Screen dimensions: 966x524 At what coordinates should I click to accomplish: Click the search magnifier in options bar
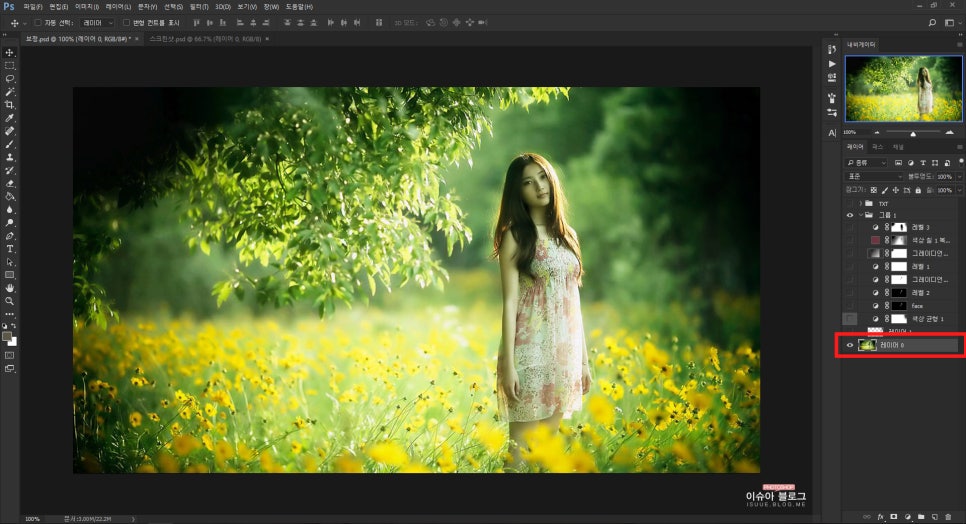[x=932, y=23]
